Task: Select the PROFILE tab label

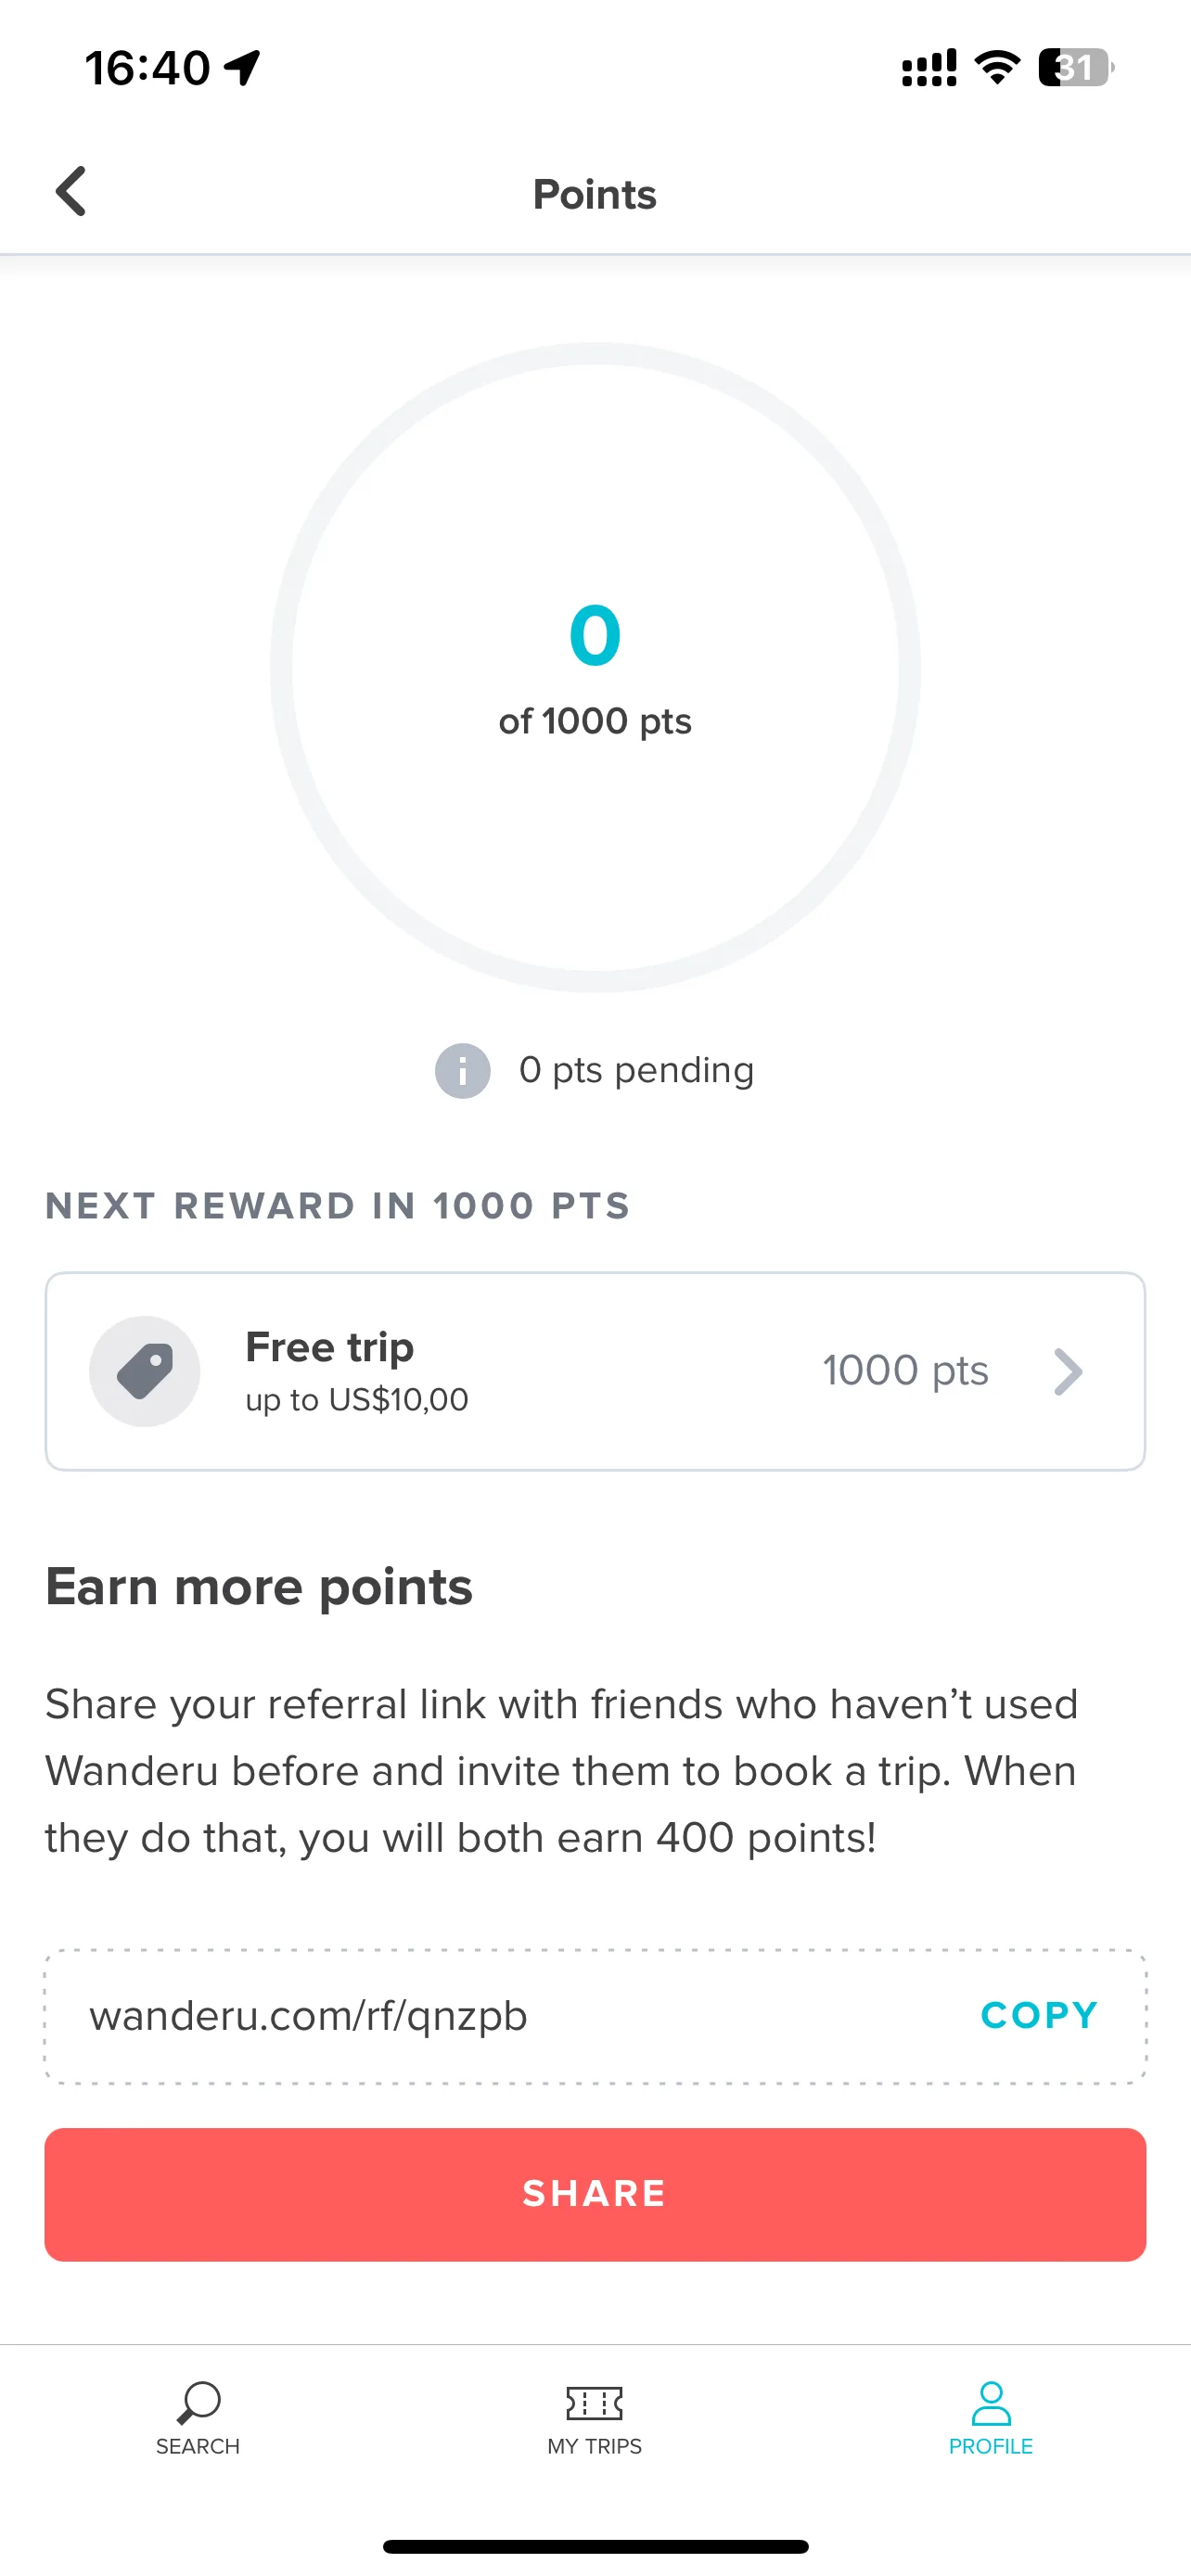Action: (x=991, y=2446)
